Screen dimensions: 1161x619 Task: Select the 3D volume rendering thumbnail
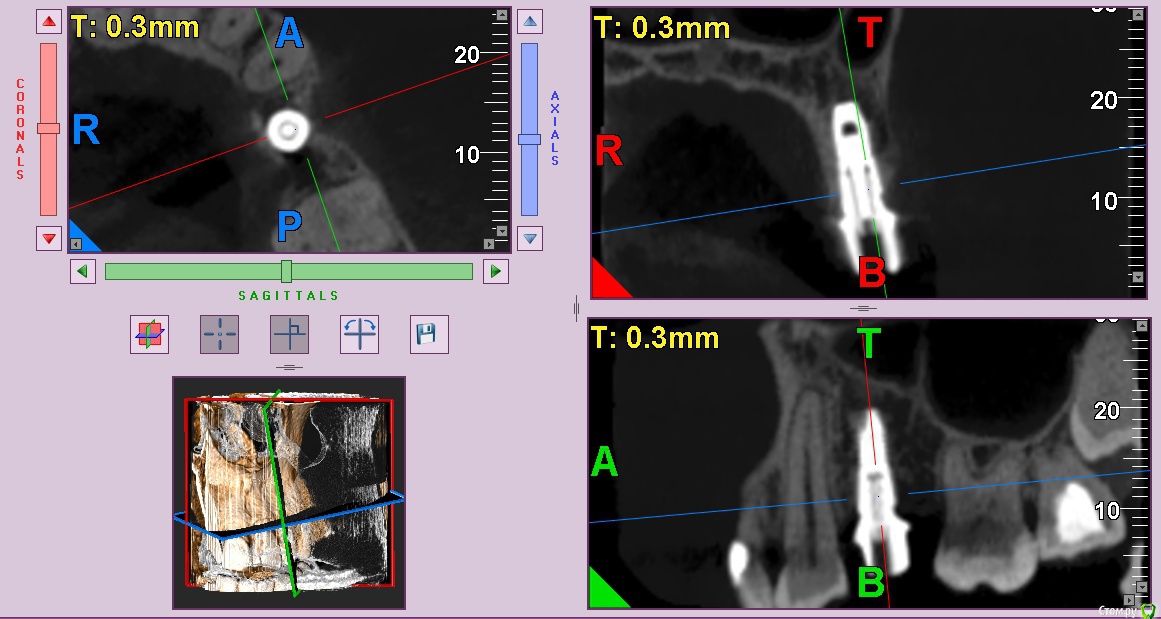click(x=289, y=493)
